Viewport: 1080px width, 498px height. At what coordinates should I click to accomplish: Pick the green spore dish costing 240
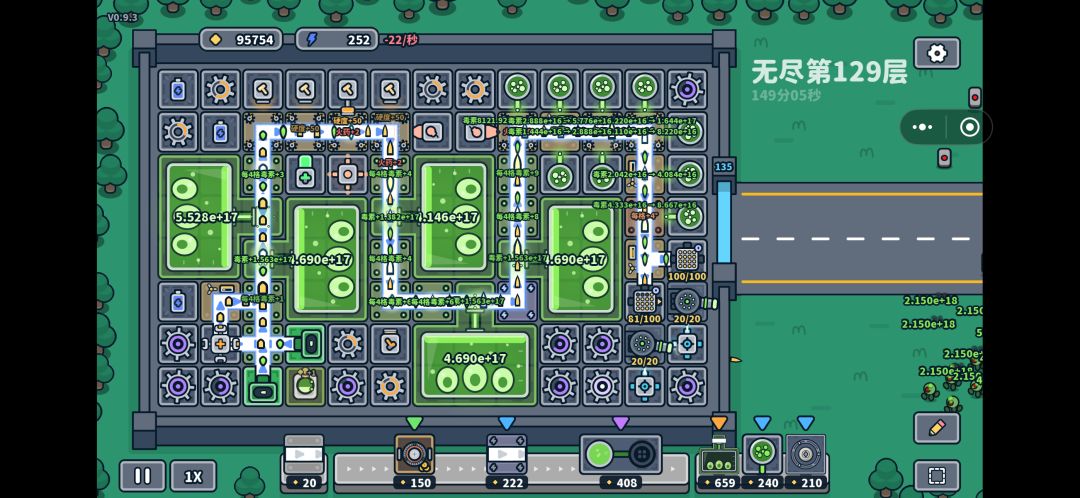[762, 461]
